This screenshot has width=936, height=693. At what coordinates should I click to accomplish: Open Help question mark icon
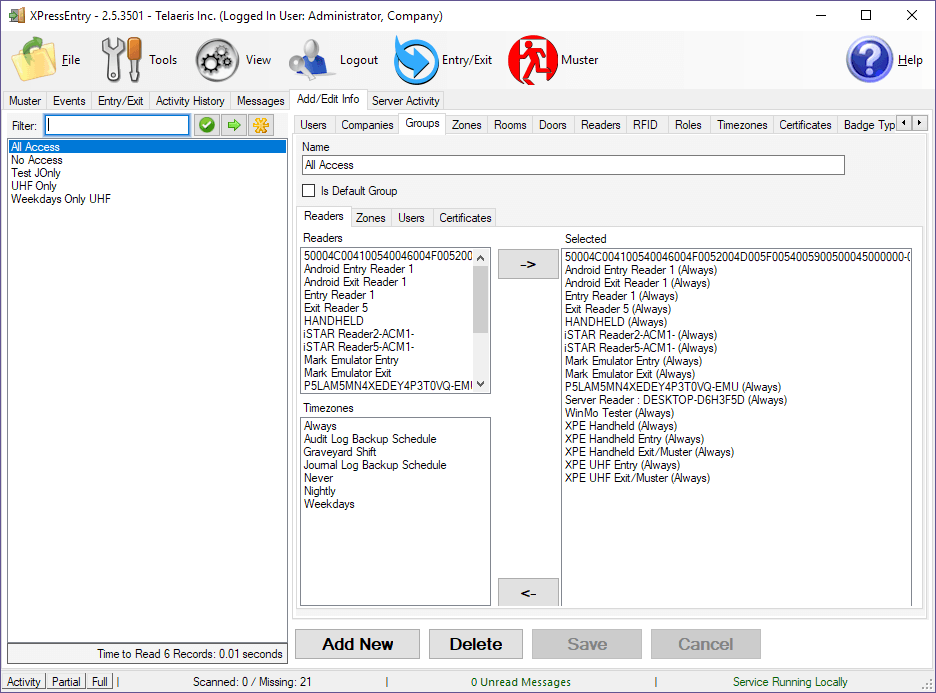pyautogui.click(x=869, y=60)
